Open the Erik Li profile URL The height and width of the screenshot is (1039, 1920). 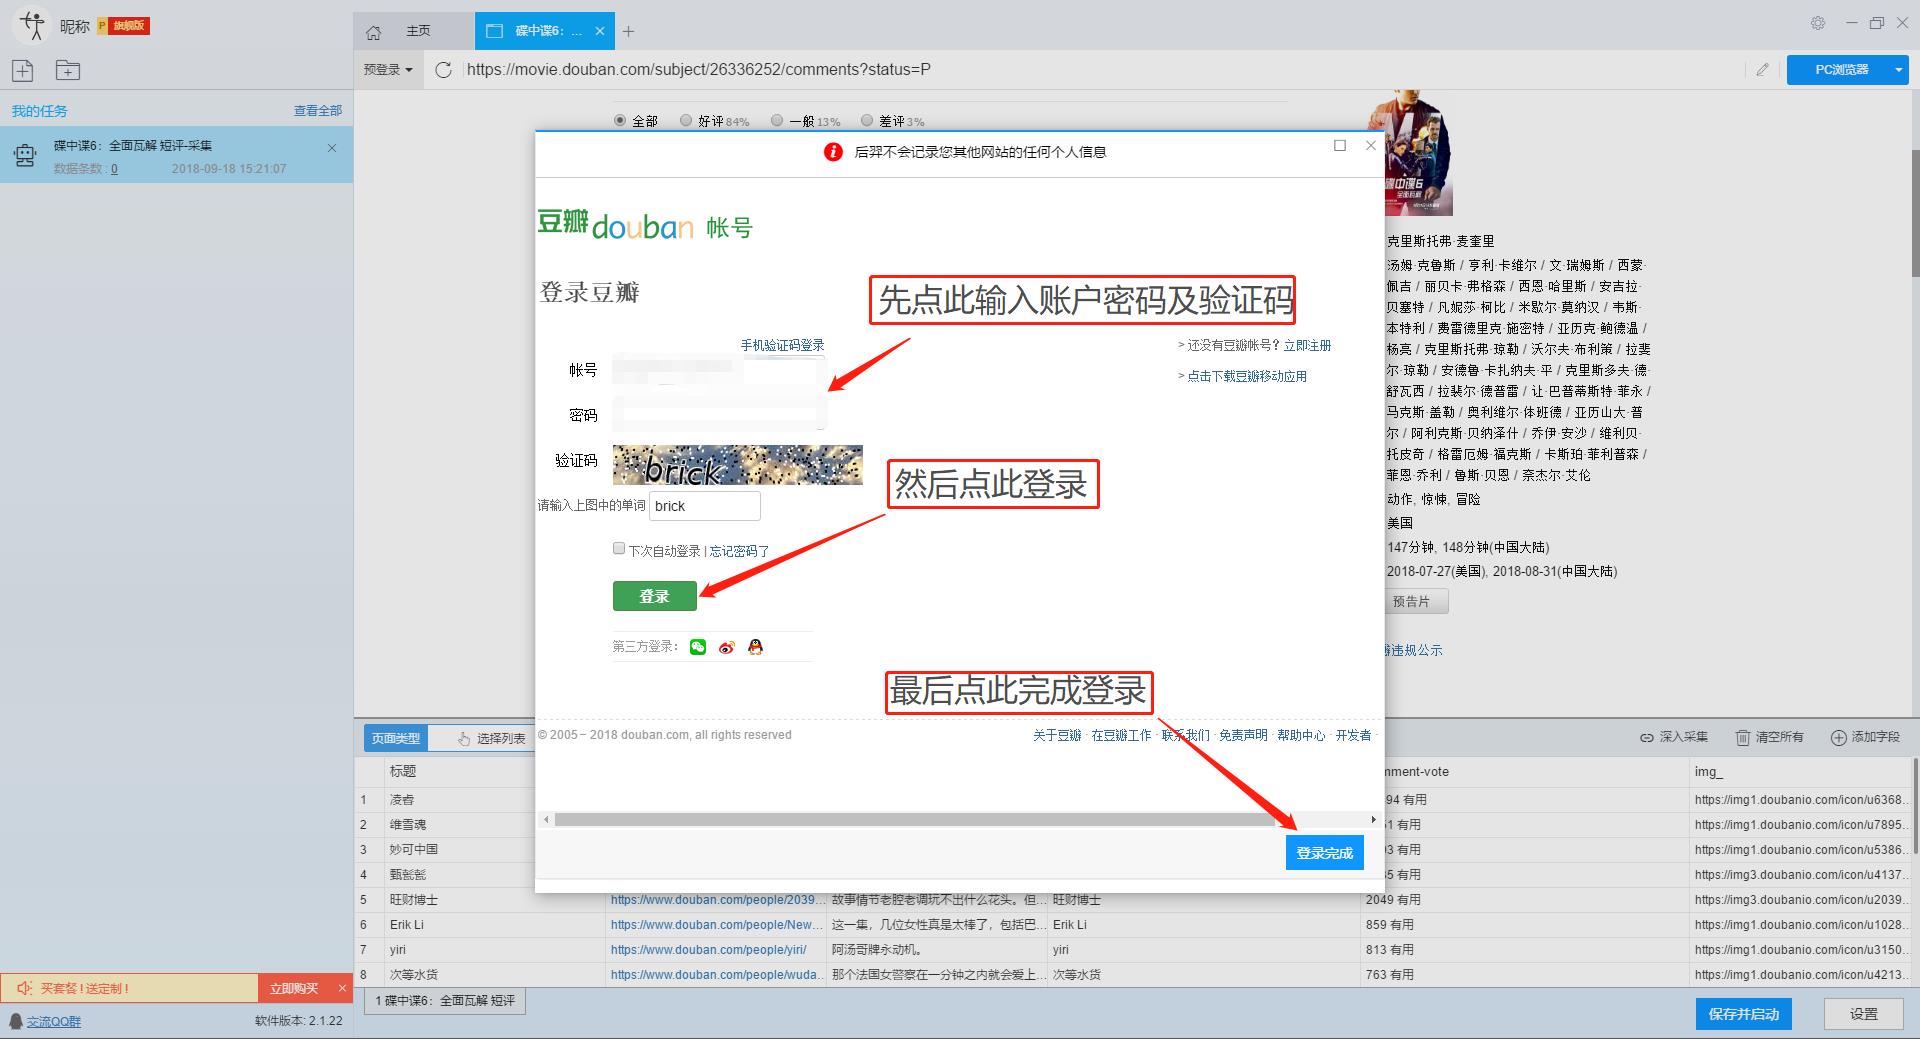coord(716,925)
